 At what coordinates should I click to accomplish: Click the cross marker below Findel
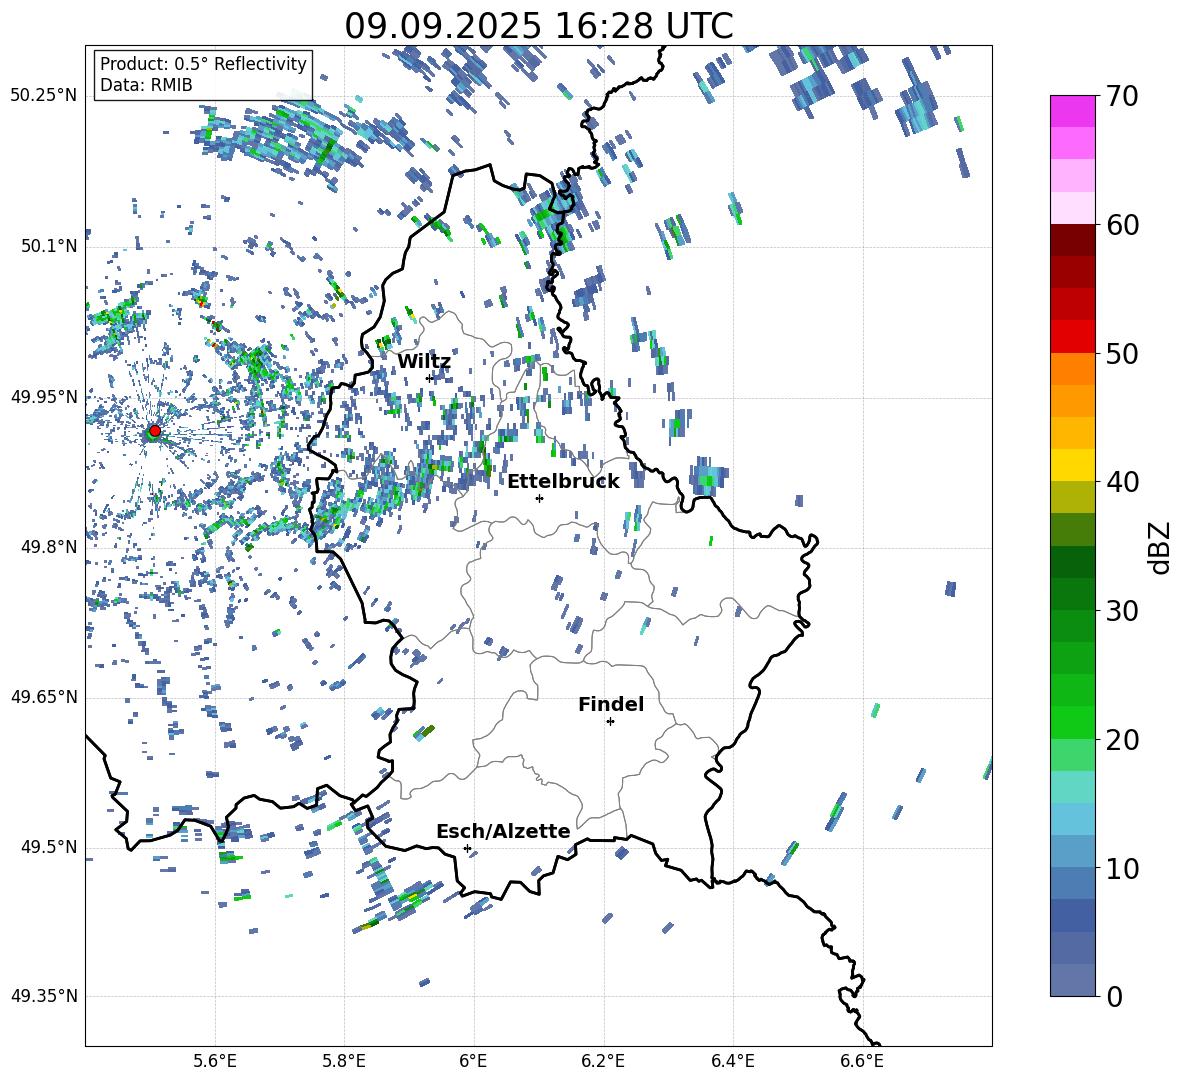610,722
